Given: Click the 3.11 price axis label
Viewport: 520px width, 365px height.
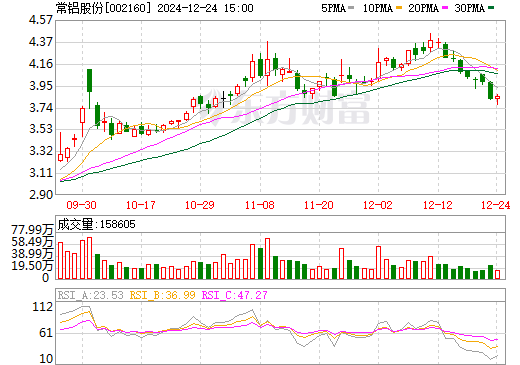Looking at the screenshot, I should tap(41, 173).
